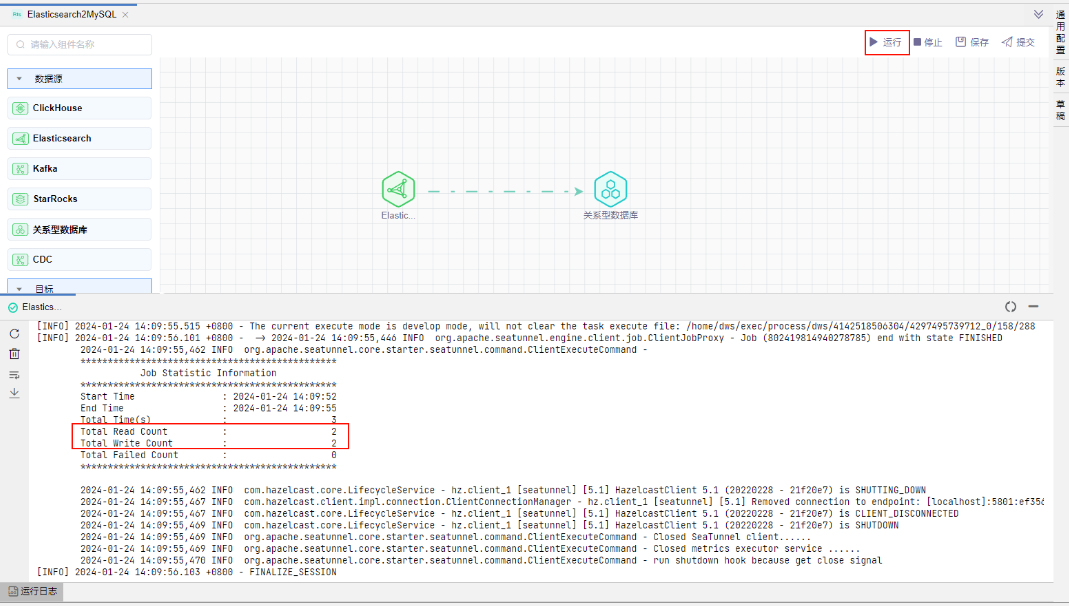Select the 关系型数据库 node on canvas
The width and height of the screenshot is (1069, 606).
[610, 190]
